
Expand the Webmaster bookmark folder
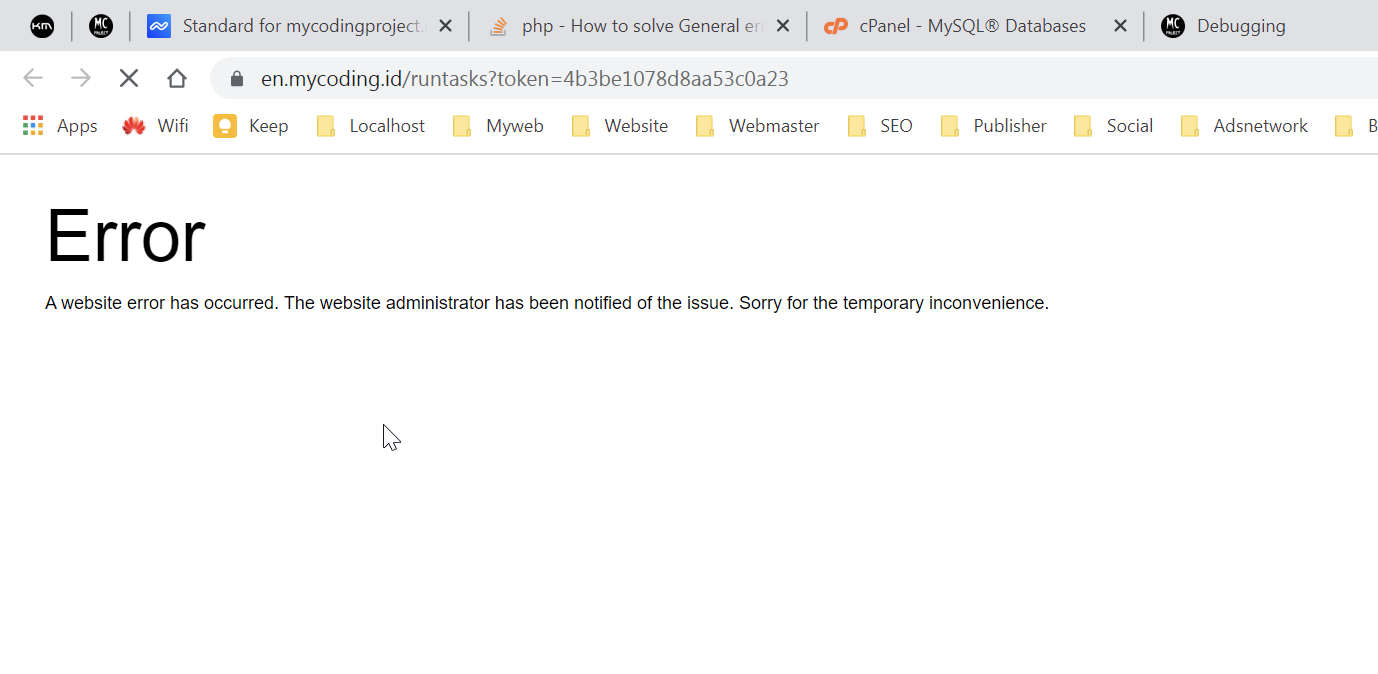[x=758, y=126]
